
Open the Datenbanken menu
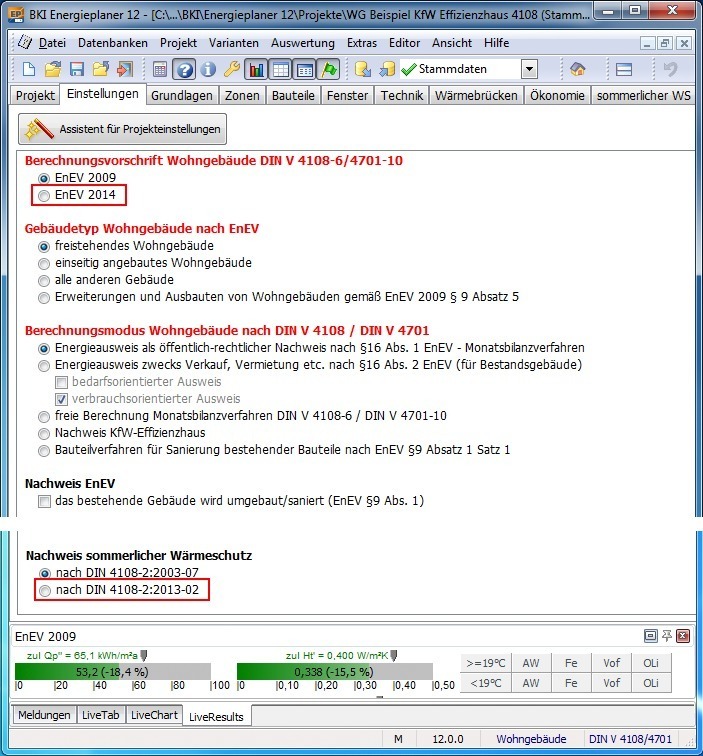pyautogui.click(x=113, y=43)
